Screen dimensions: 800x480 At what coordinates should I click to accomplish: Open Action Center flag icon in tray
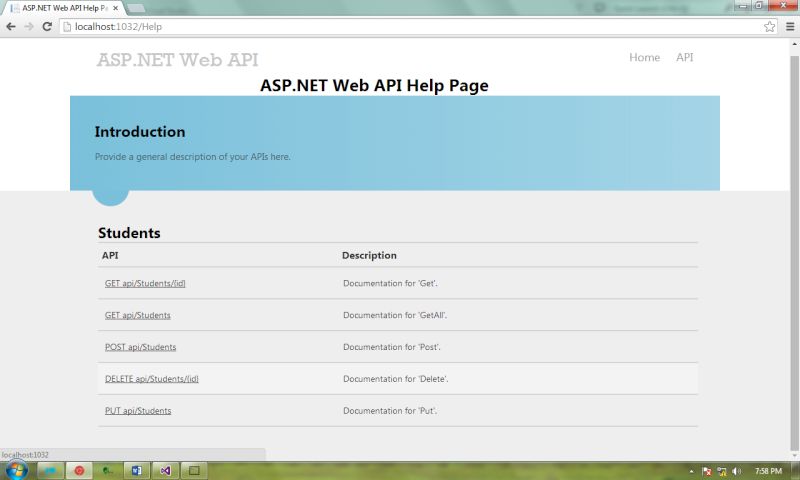point(707,471)
